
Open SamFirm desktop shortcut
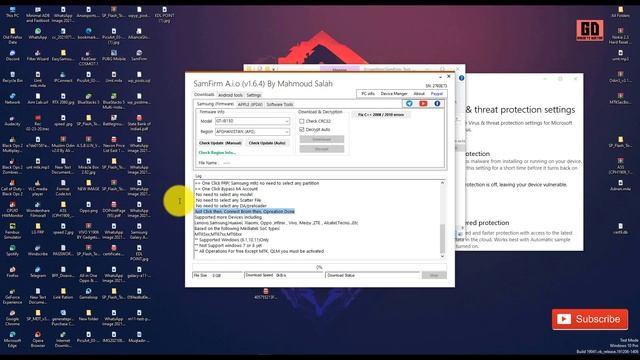[x=139, y=56]
